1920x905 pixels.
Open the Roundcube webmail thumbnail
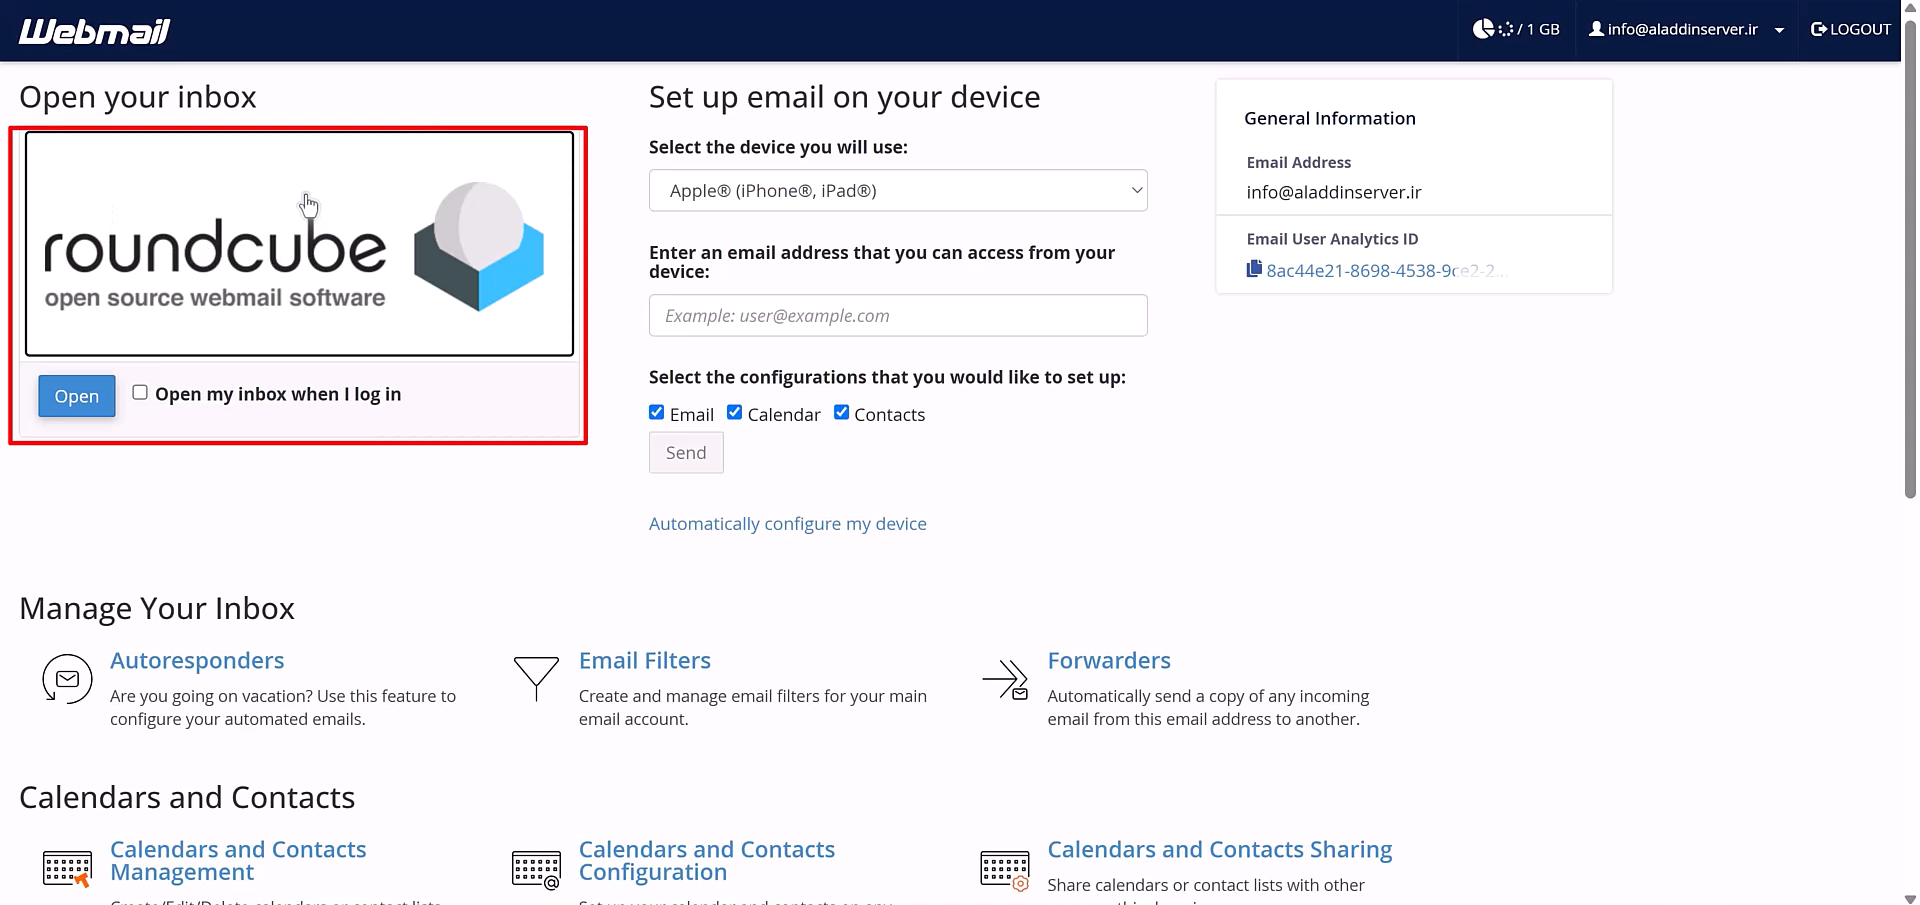[299, 244]
